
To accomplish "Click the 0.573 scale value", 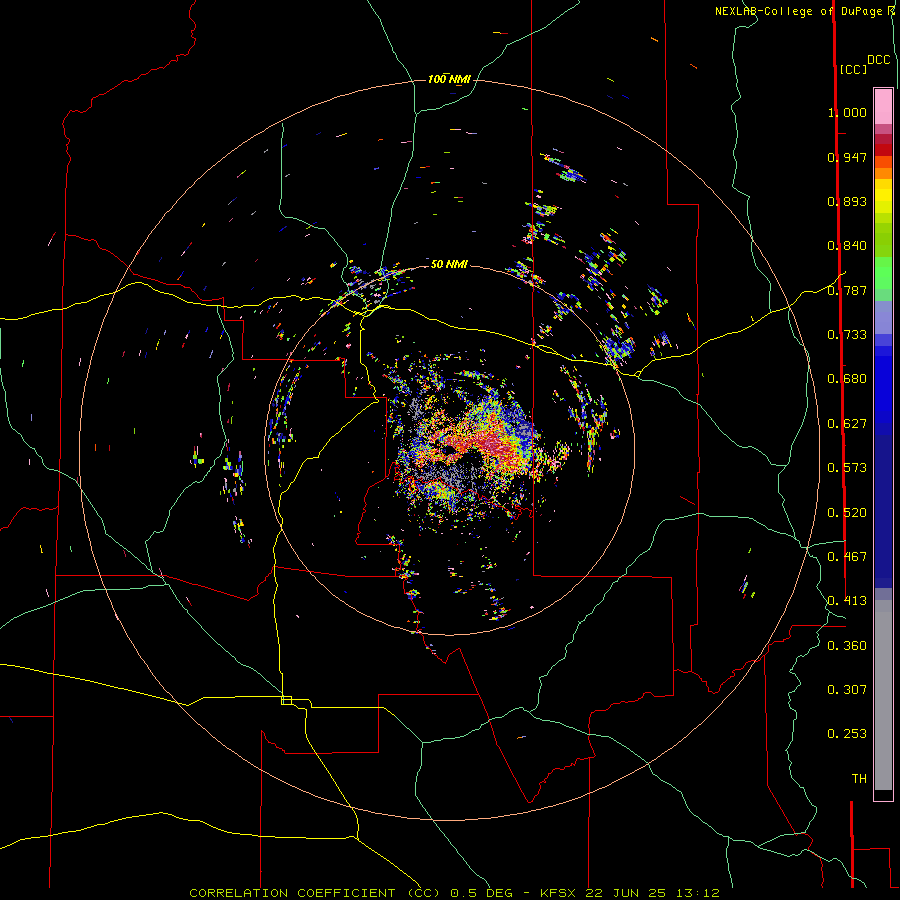I will pyautogui.click(x=847, y=468).
